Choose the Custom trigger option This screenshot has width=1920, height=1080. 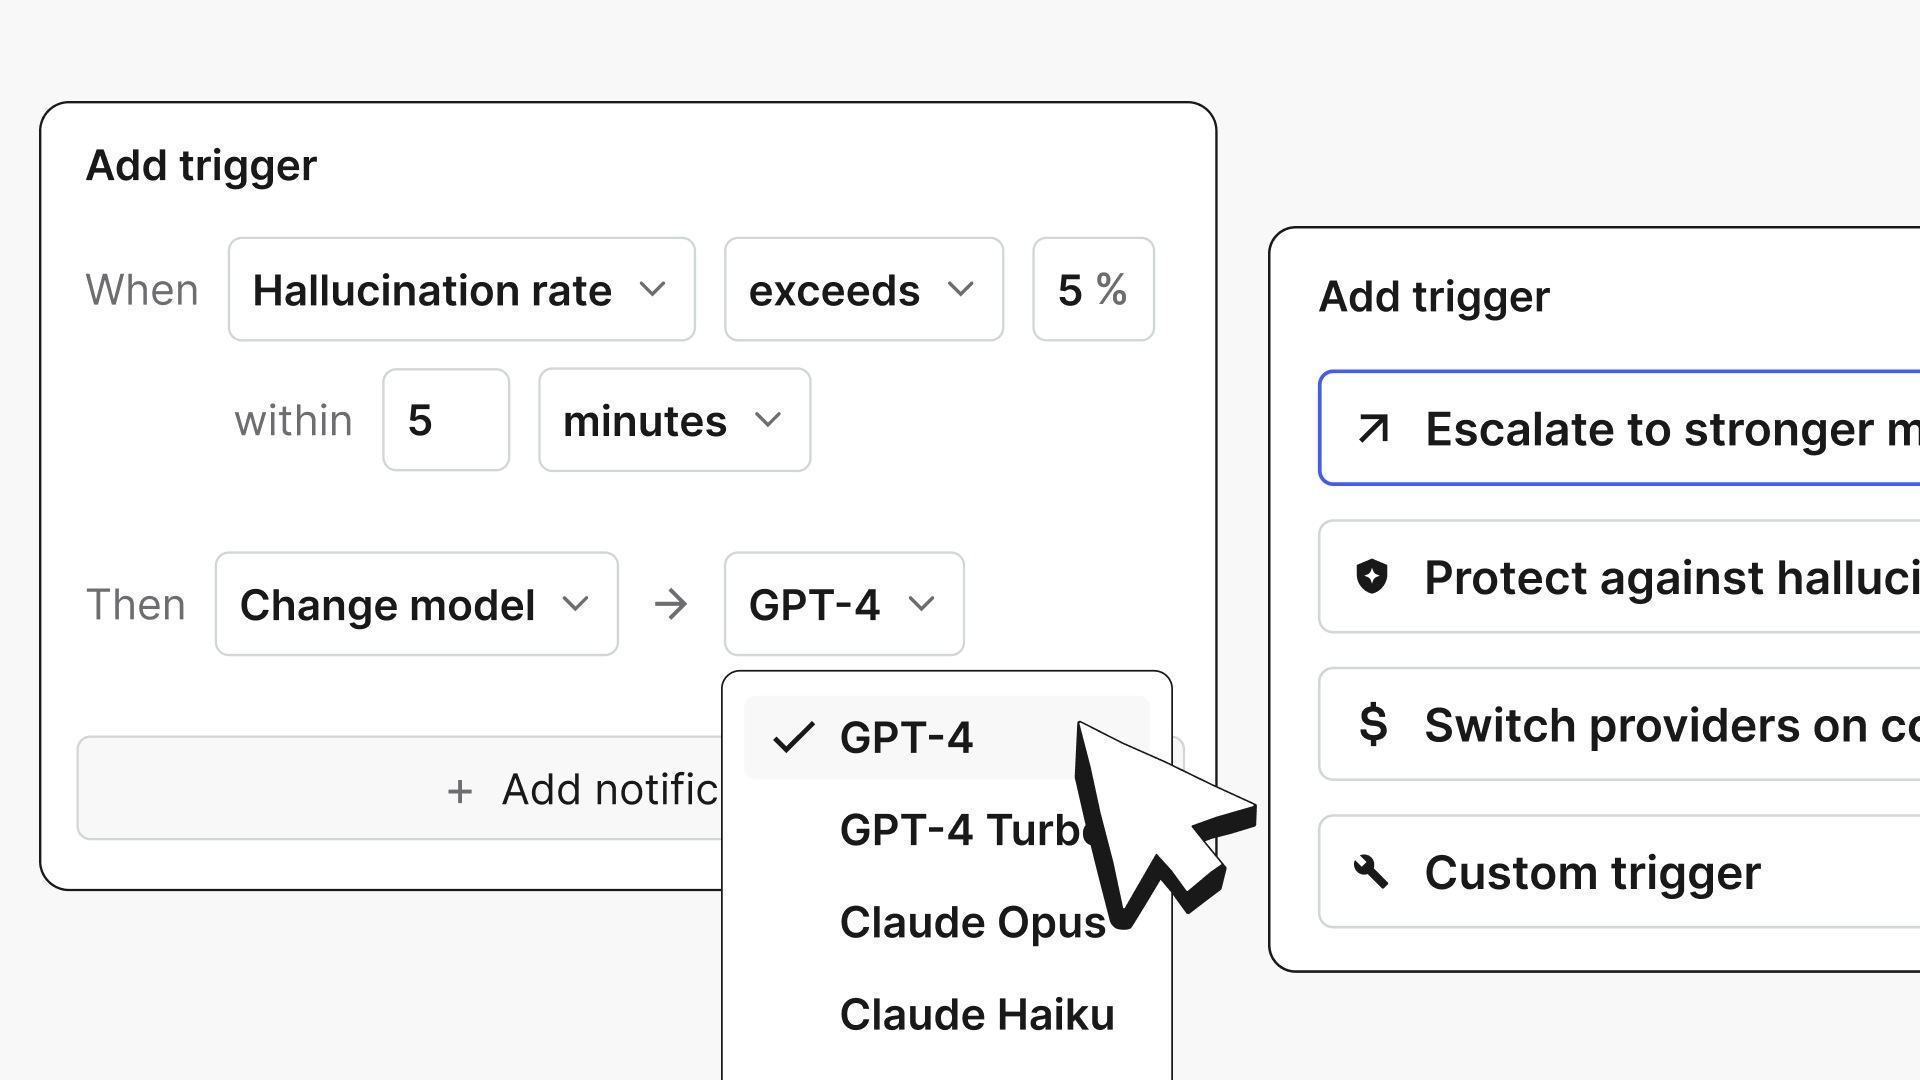tap(1619, 872)
